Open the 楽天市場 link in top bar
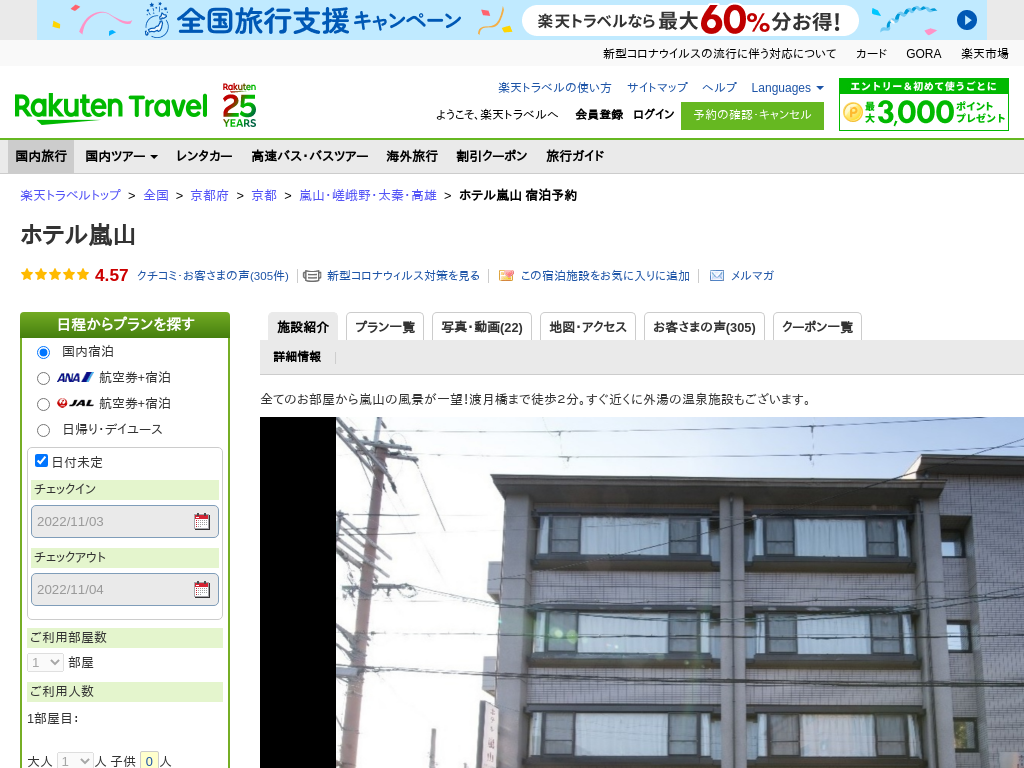 984,54
